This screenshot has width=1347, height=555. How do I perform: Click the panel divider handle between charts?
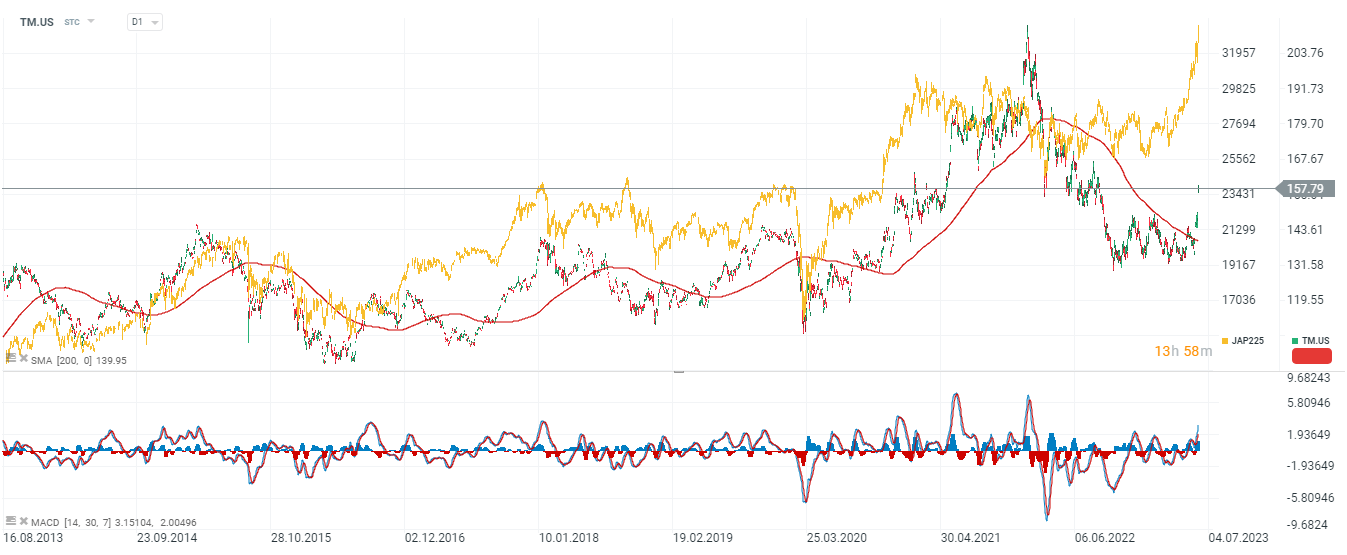[679, 371]
